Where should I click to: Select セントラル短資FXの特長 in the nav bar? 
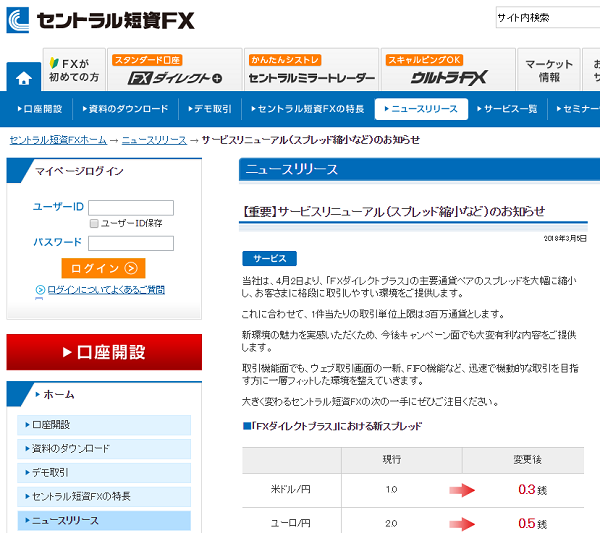pos(308,109)
